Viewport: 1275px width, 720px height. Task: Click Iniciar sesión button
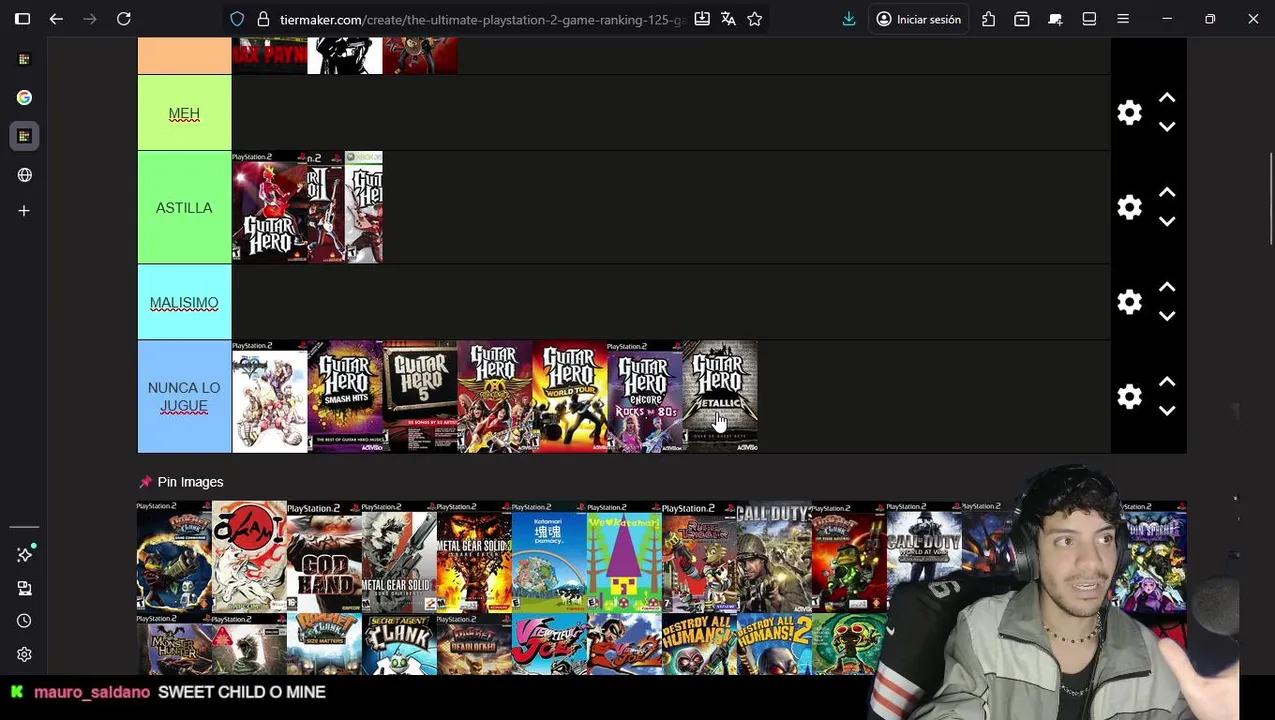tap(918, 19)
